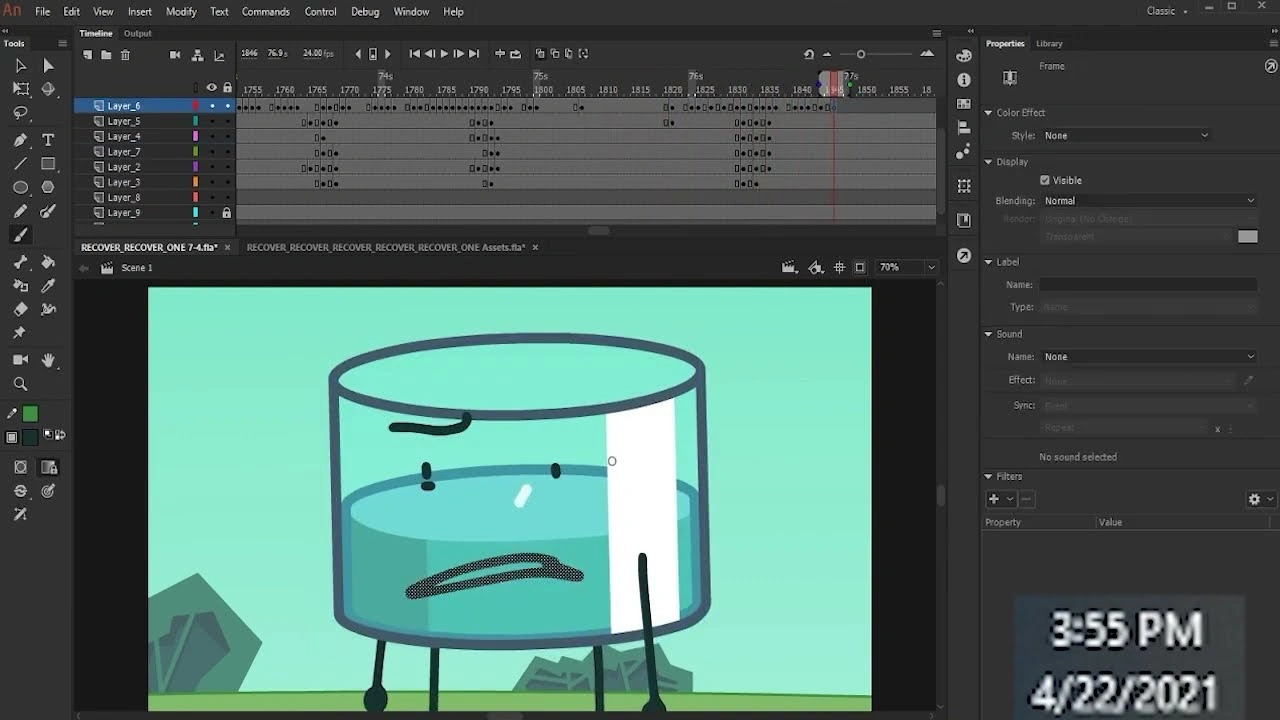Open the Color Effect Style dropdown
The width and height of the screenshot is (1280, 720).
[x=1126, y=136]
